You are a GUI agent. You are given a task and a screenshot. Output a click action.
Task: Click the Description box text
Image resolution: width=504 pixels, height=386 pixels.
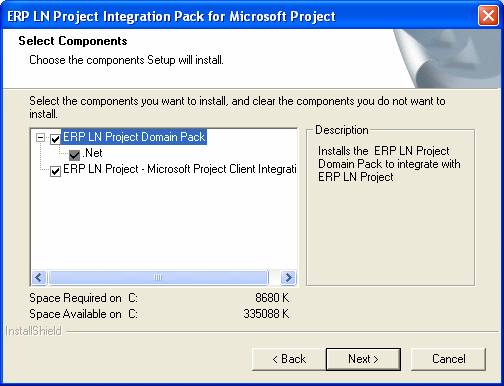click(389, 164)
